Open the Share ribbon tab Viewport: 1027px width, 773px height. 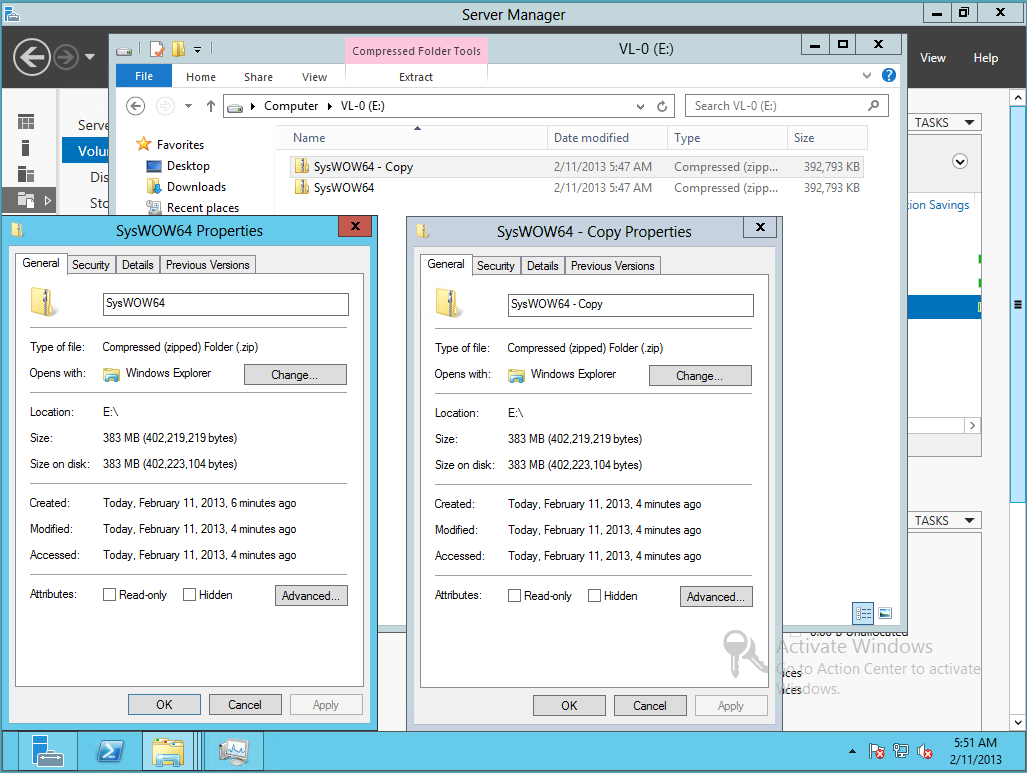(x=258, y=77)
